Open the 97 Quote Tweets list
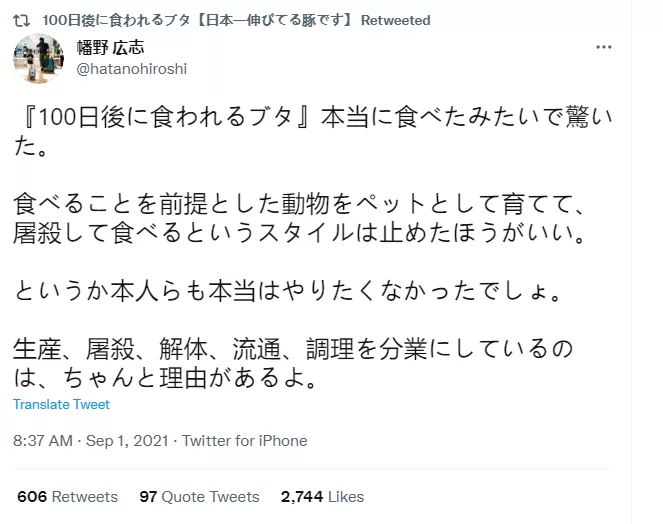The image size is (663, 524). (x=199, y=496)
